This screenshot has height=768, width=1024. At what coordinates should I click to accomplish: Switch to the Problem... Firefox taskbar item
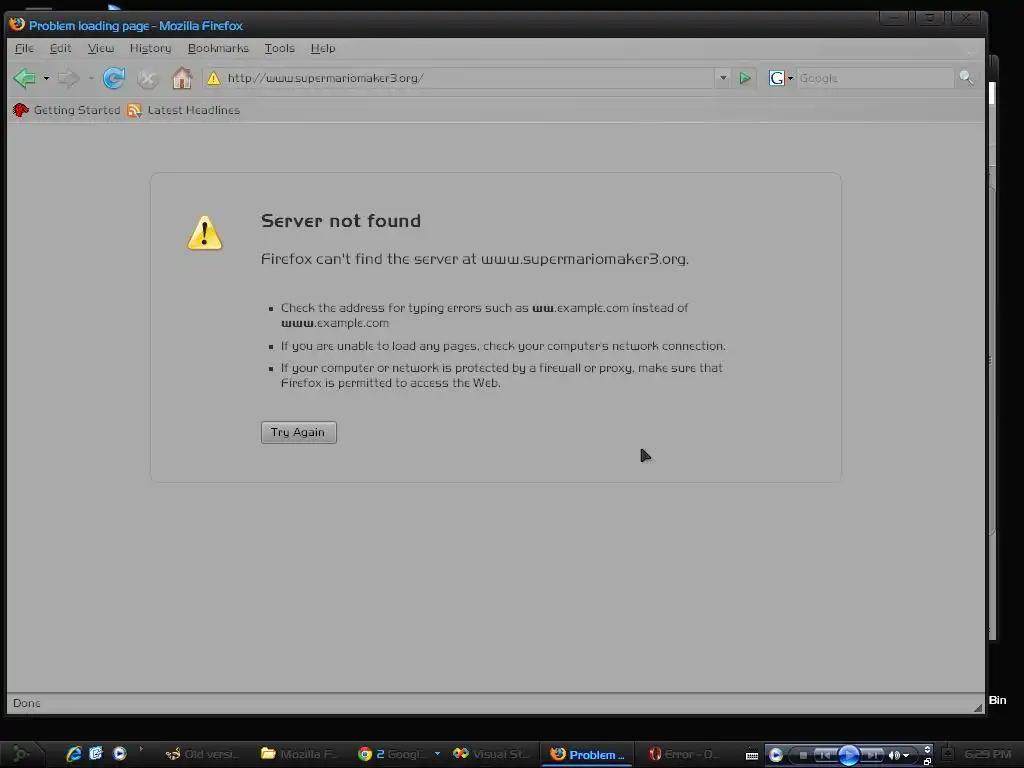(588, 754)
